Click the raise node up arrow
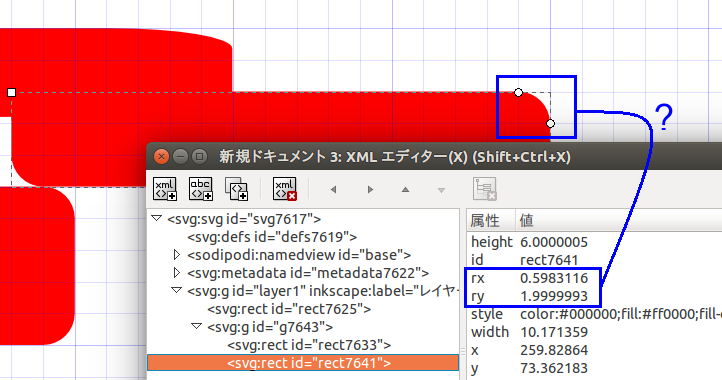This screenshot has height=380, width=722. coord(405,190)
